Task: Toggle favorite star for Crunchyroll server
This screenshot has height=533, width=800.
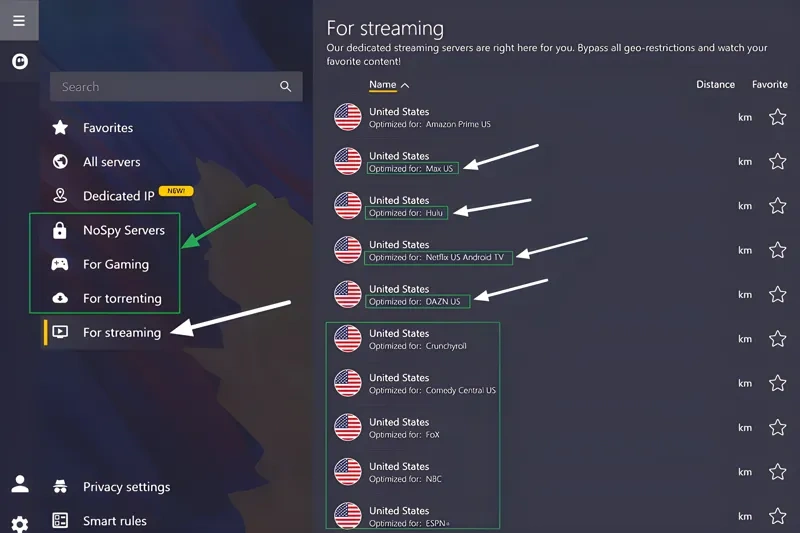Action: [x=777, y=339]
